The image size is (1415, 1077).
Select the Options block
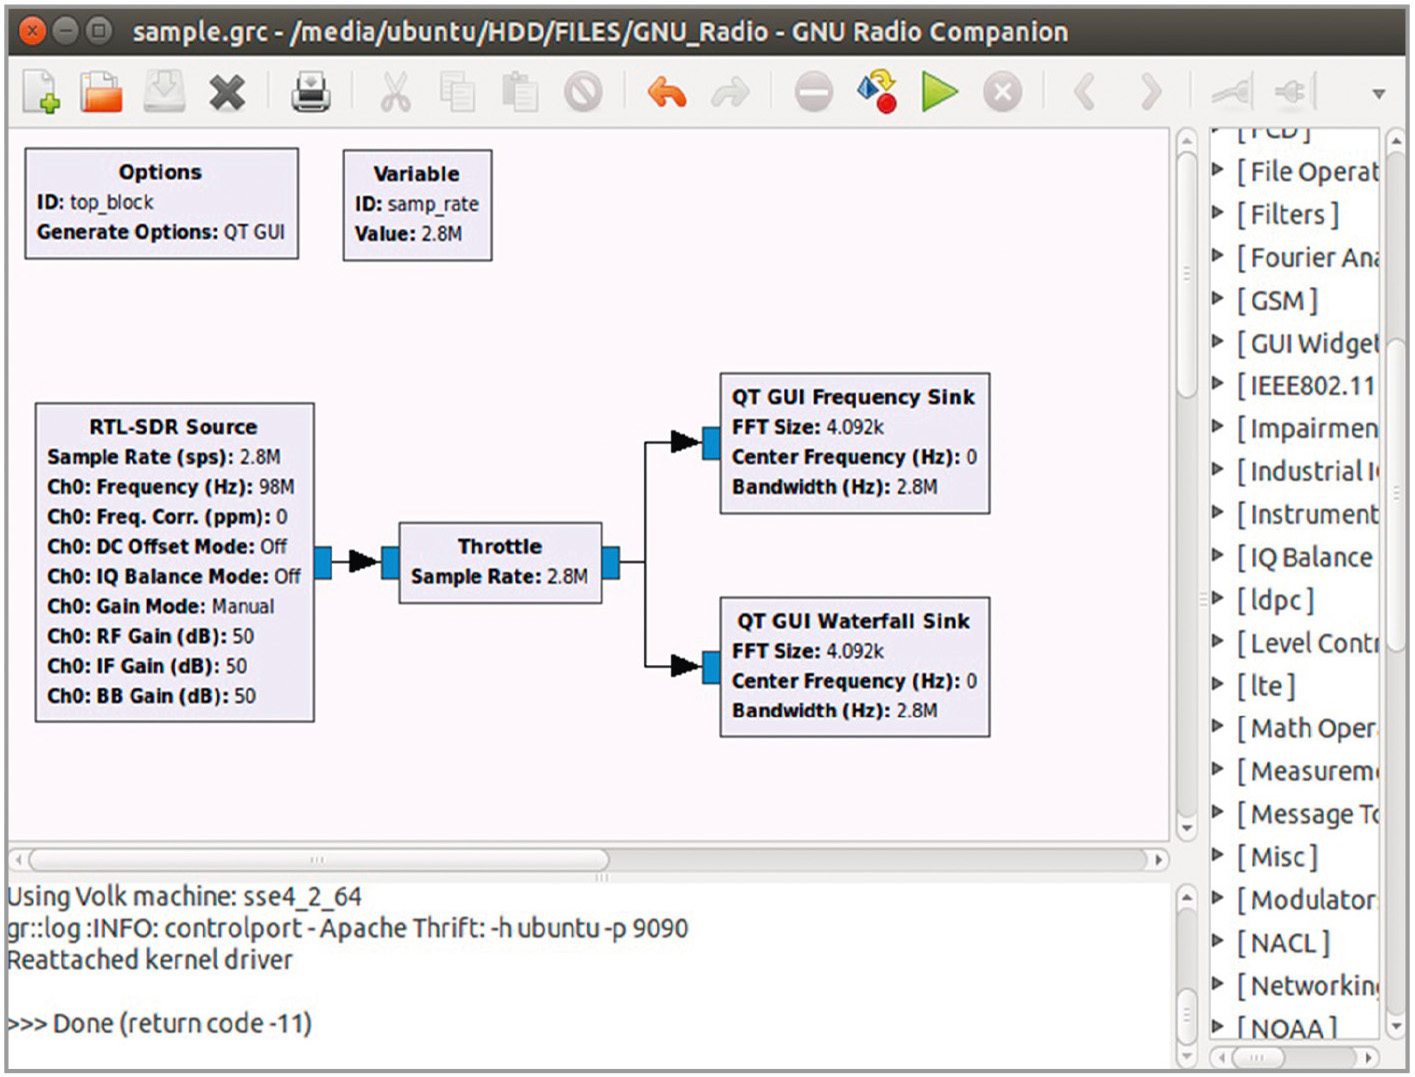point(161,203)
